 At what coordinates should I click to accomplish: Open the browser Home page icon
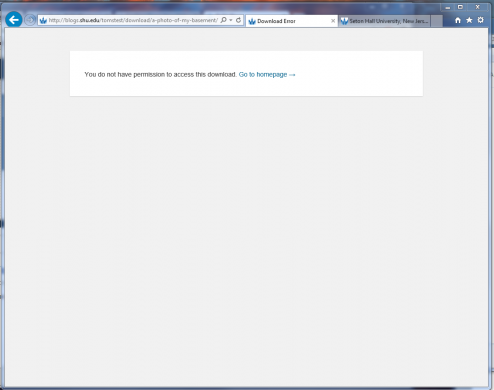(x=458, y=20)
